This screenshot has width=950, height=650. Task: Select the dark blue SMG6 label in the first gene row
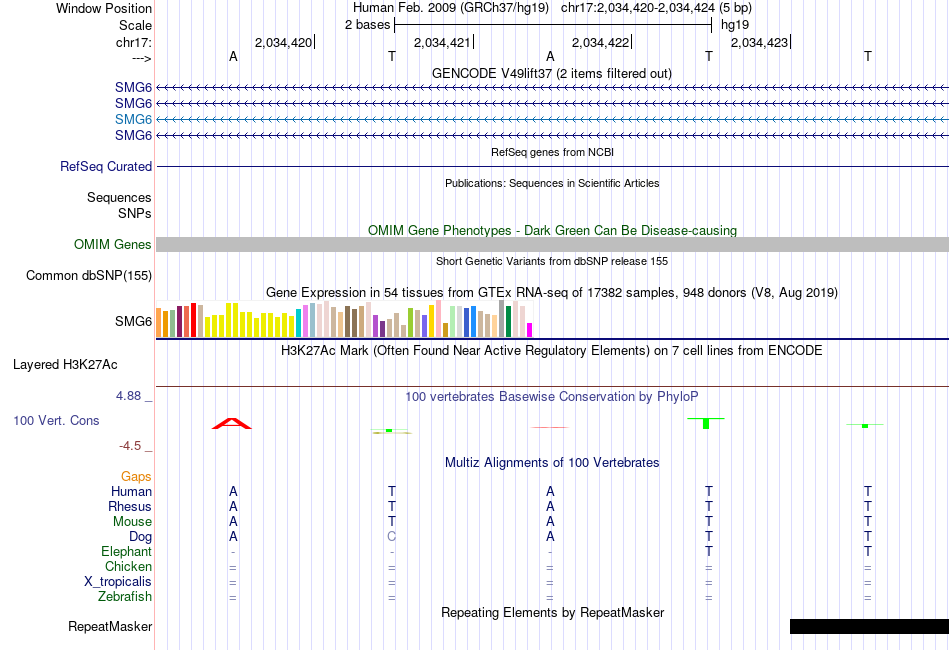point(133,88)
